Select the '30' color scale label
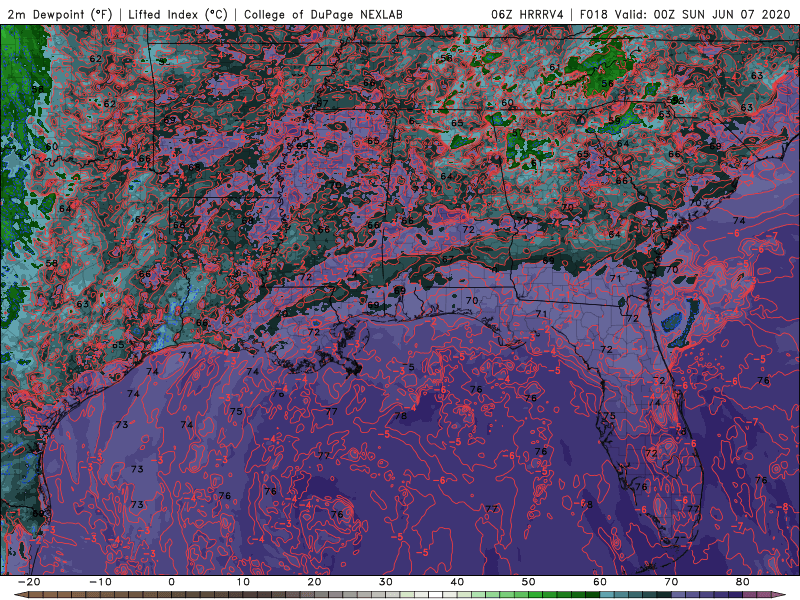Screen dimensions: 800x600 pyautogui.click(x=386, y=582)
